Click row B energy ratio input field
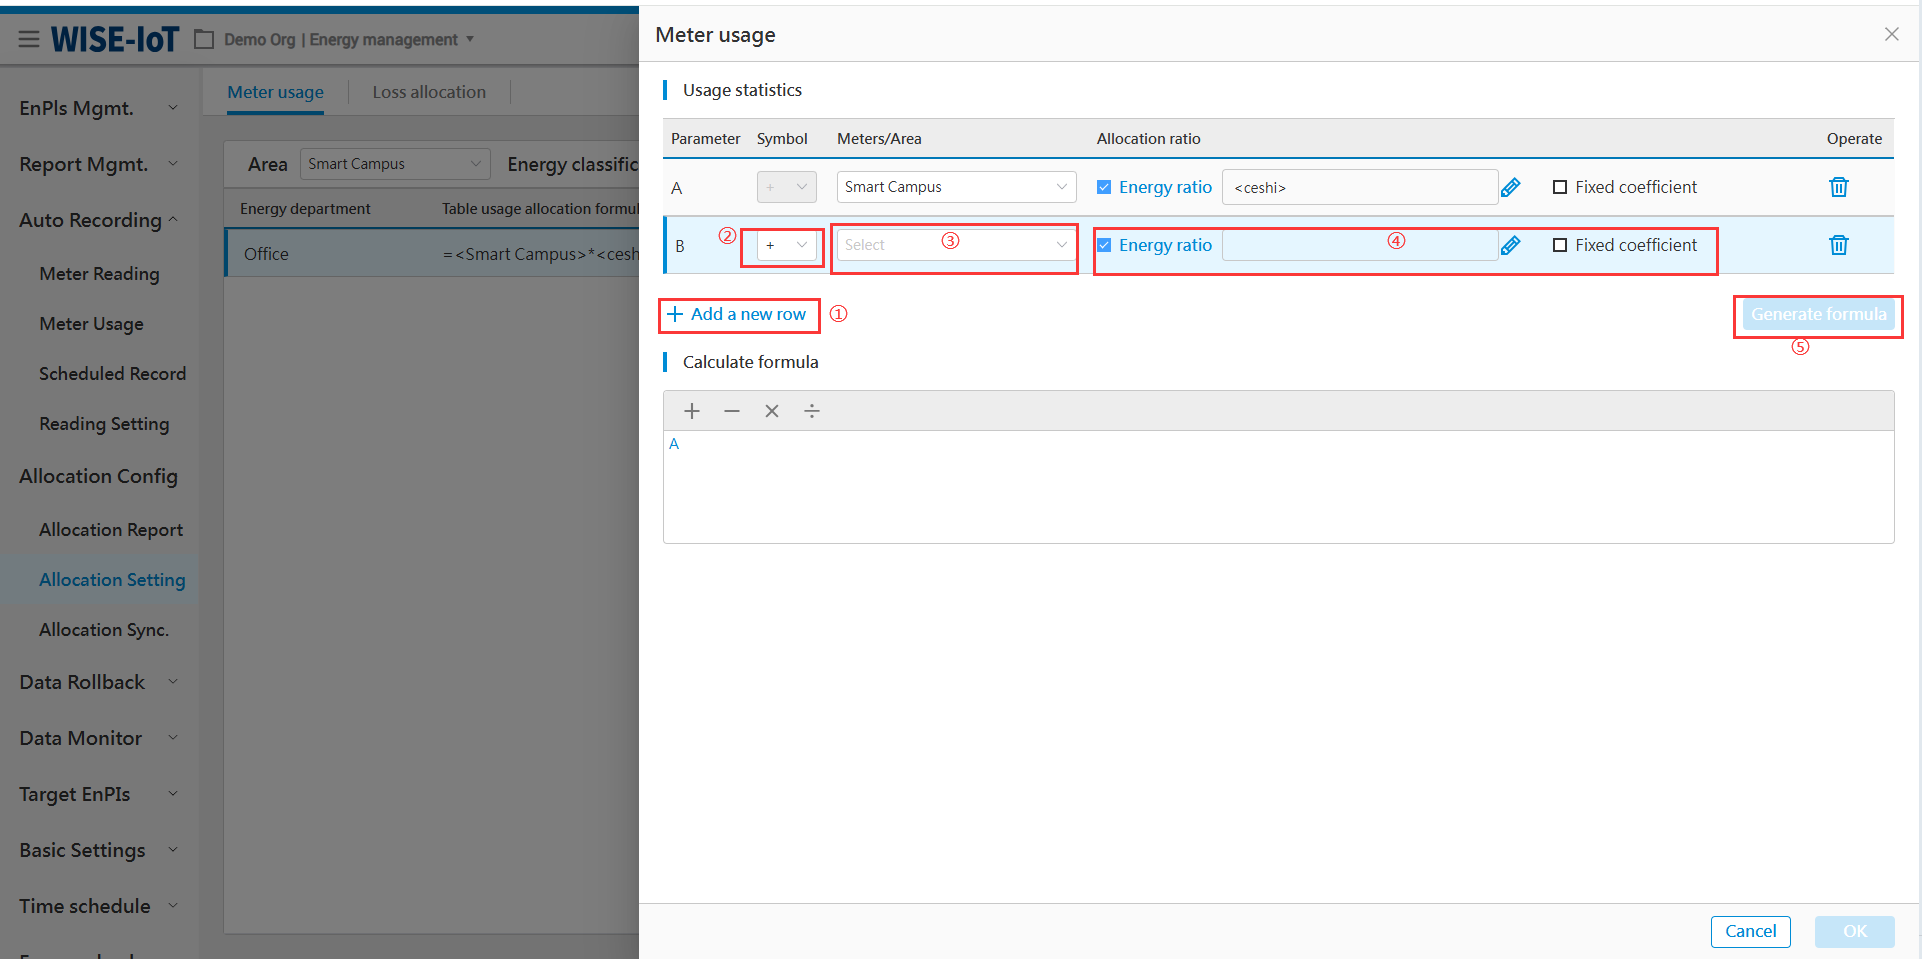1922x959 pixels. (x=1358, y=245)
